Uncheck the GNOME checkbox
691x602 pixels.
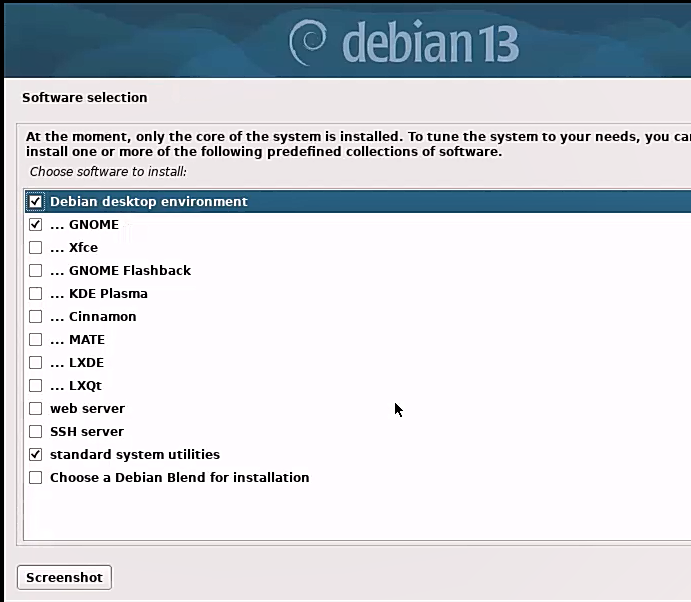[x=36, y=225]
